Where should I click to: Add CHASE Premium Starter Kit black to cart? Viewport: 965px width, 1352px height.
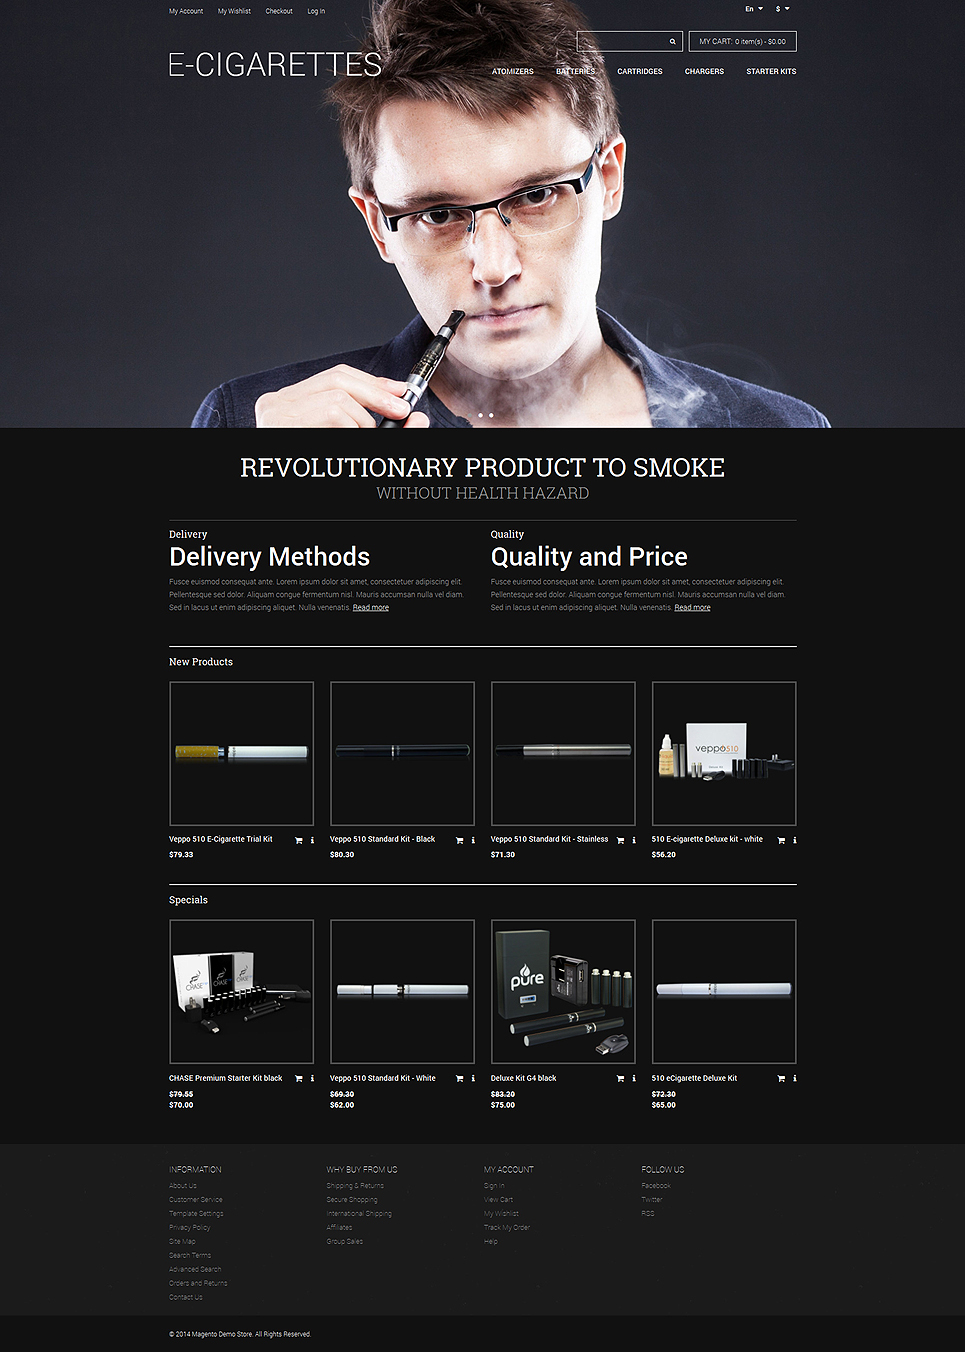point(298,1078)
